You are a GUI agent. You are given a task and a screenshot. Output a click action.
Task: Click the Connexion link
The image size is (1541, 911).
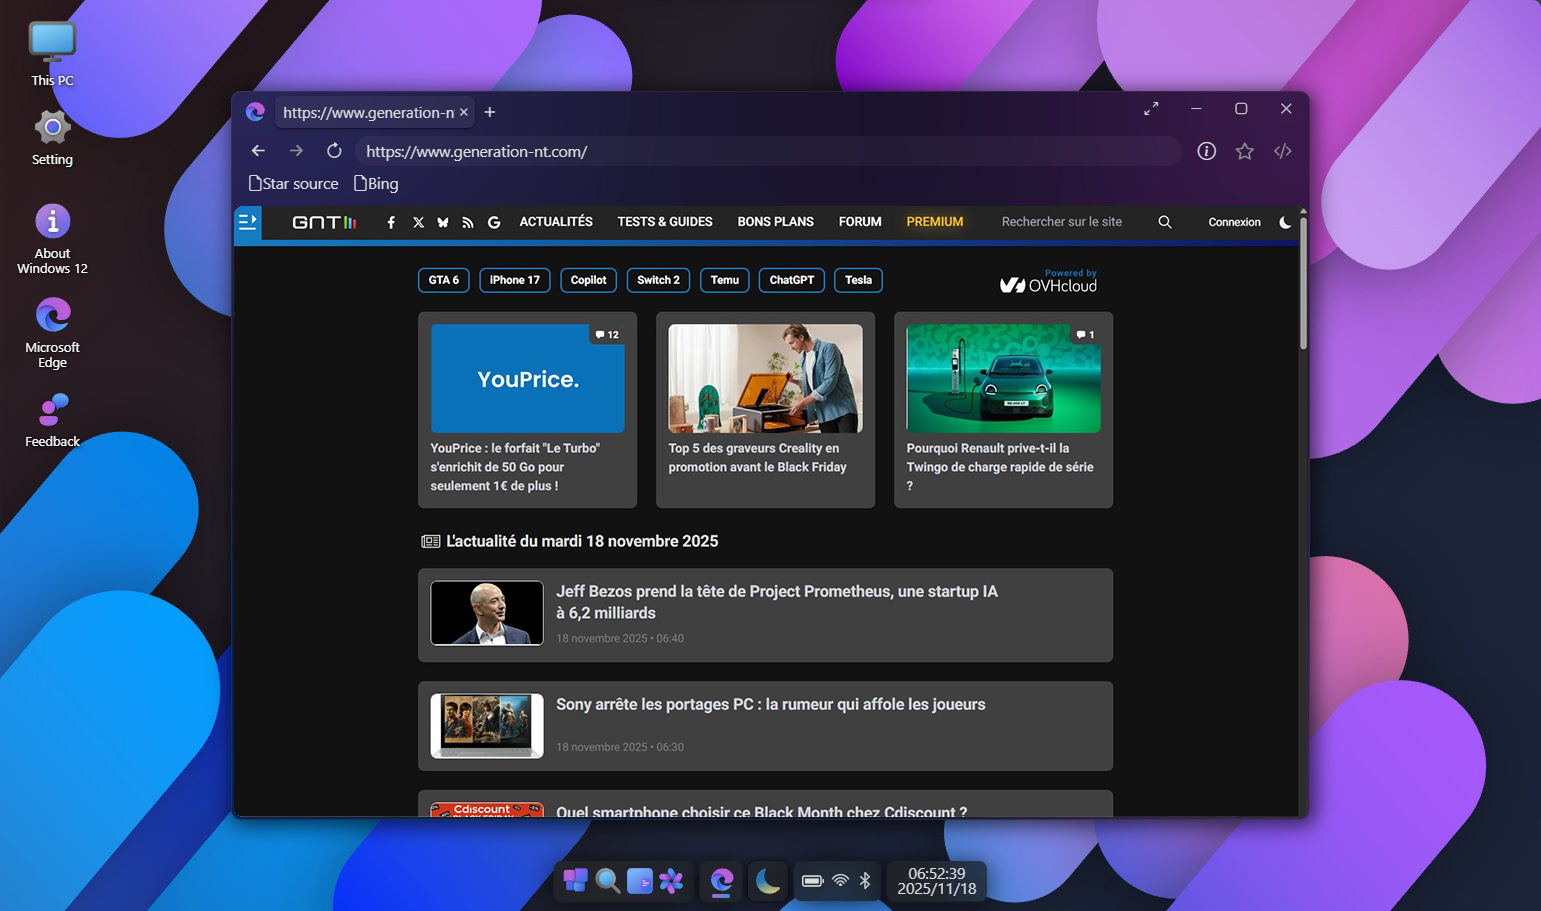click(1234, 222)
